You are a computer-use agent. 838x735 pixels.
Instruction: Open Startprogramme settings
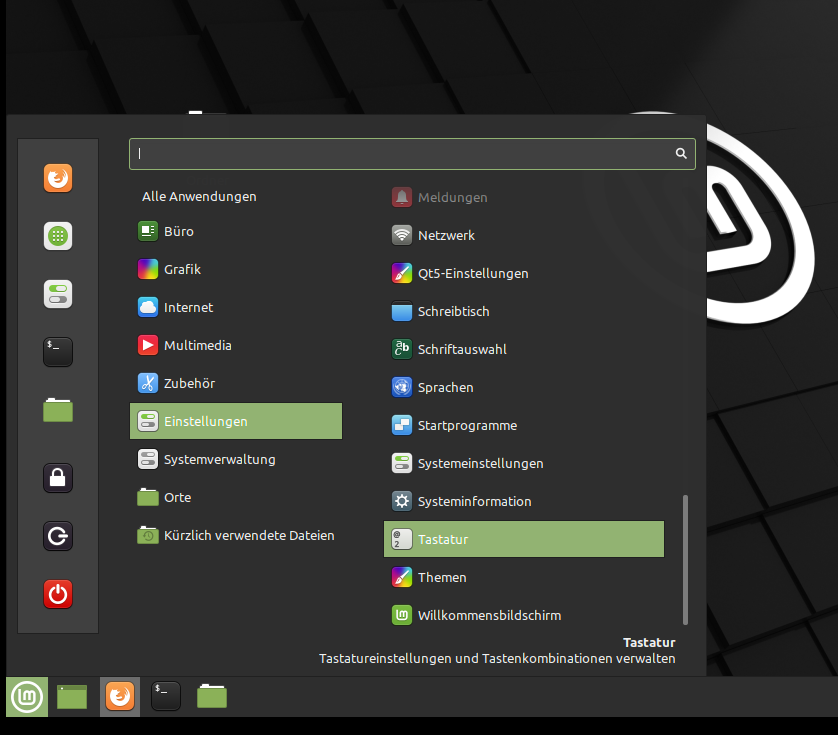[524, 425]
